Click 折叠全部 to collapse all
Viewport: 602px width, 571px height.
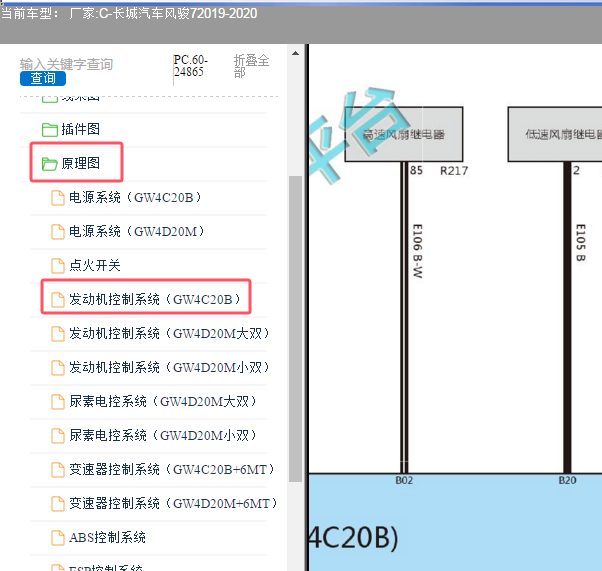[251, 66]
